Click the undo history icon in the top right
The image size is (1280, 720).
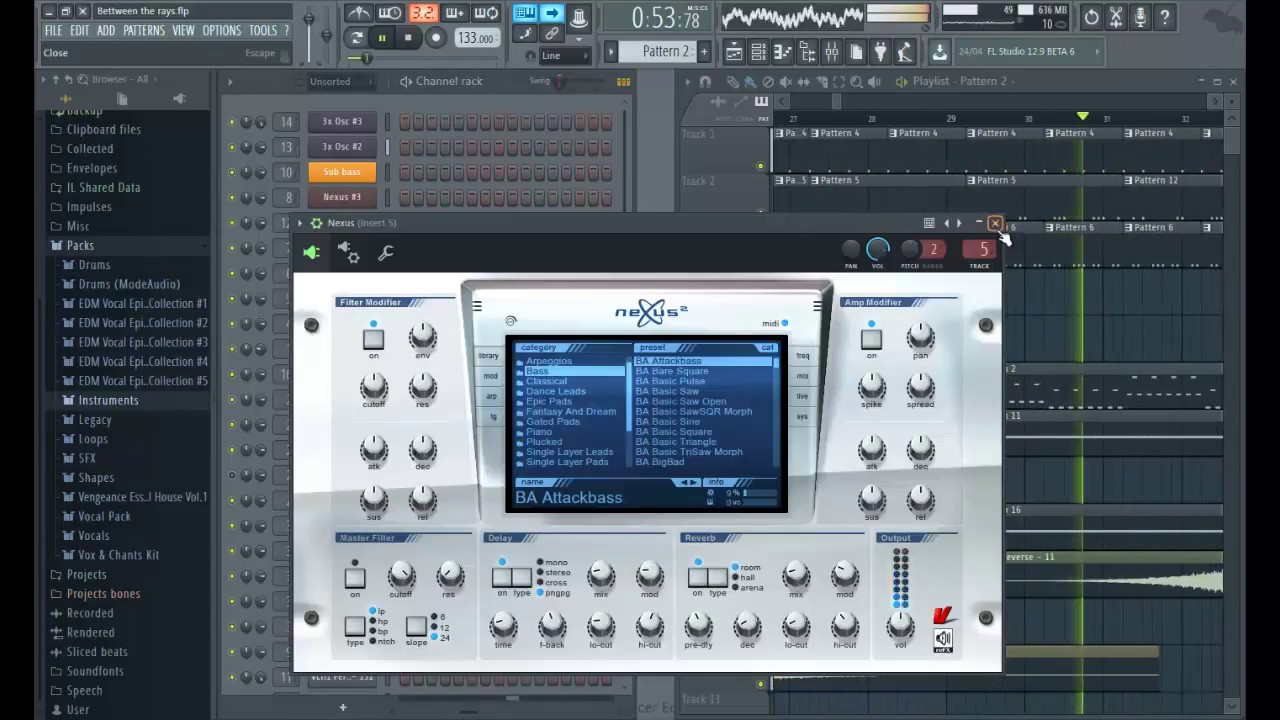tap(1092, 17)
